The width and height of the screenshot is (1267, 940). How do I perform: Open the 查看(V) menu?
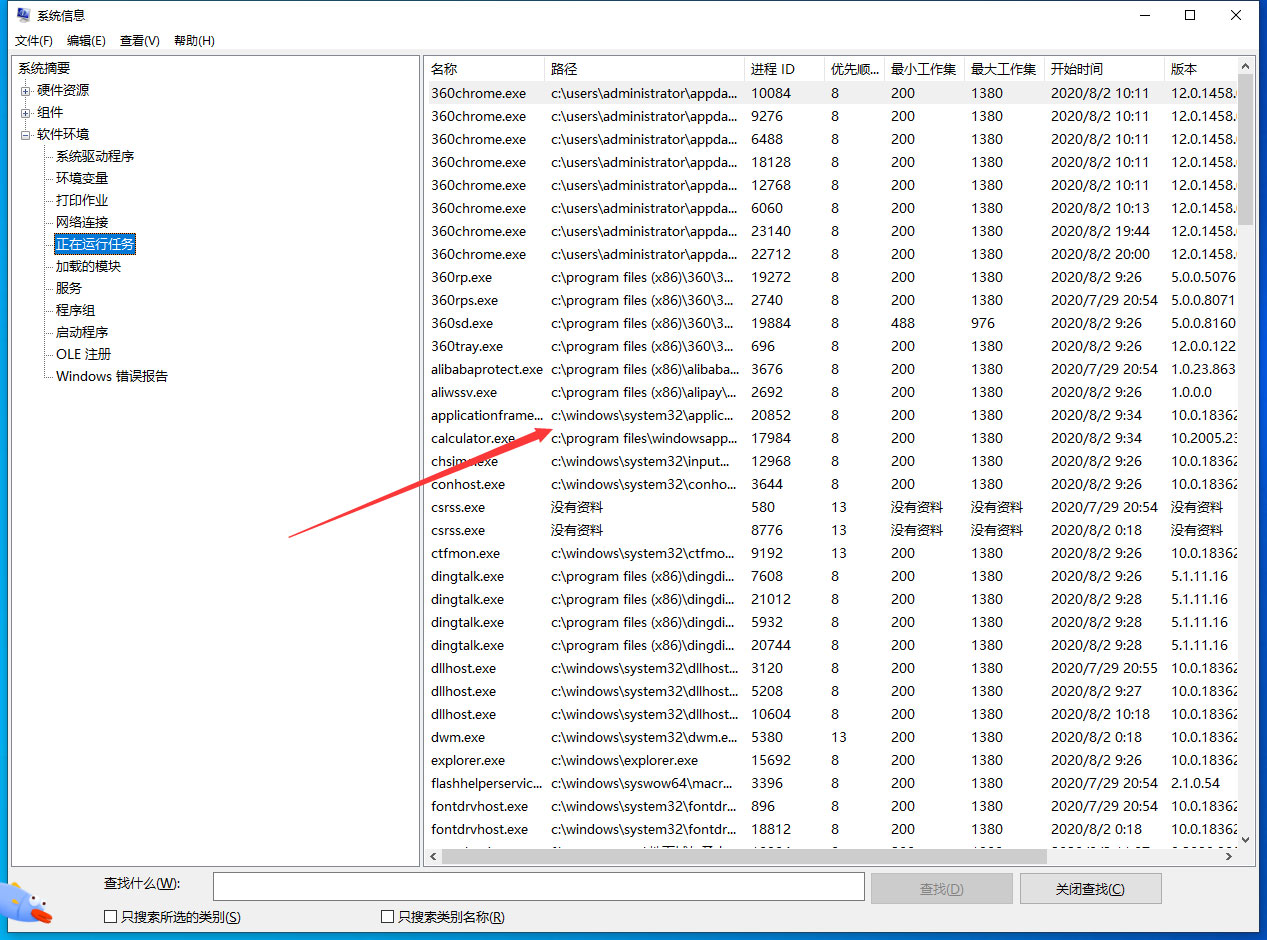(140, 41)
